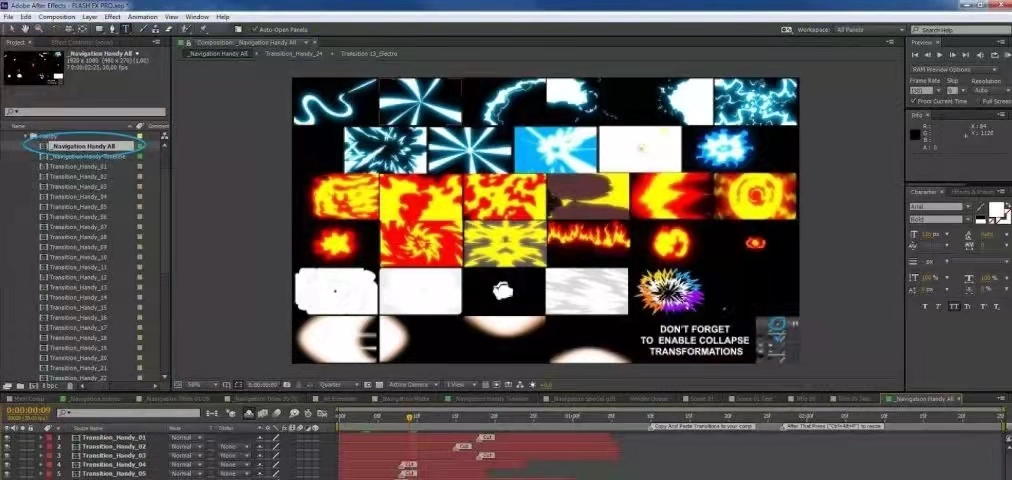Click the Brainstorm icon in timeline
The height and width of the screenshot is (480, 1012).
click(x=294, y=413)
